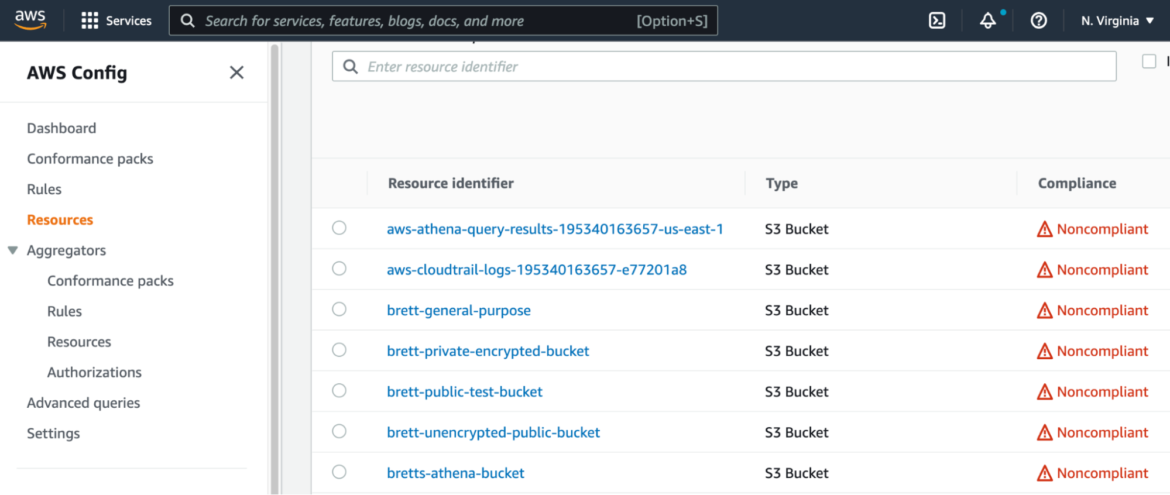
Task: Open the help question-mark icon
Action: (1039, 21)
